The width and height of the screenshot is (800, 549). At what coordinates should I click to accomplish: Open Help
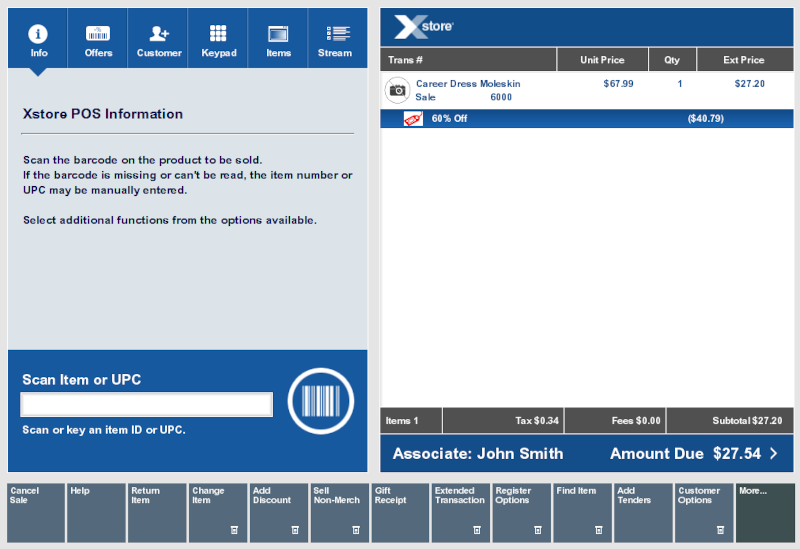point(96,513)
